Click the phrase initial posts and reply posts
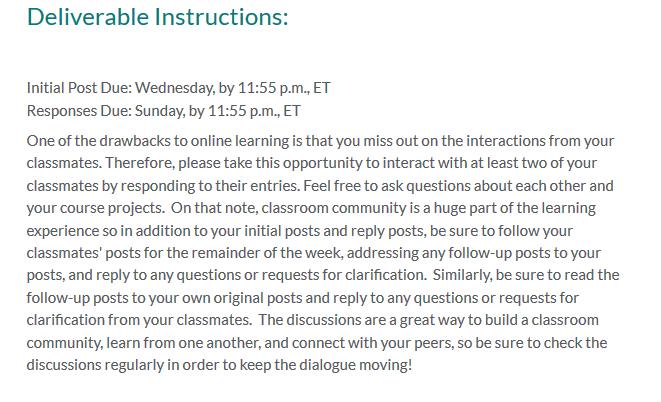661x402 pixels. (x=335, y=231)
